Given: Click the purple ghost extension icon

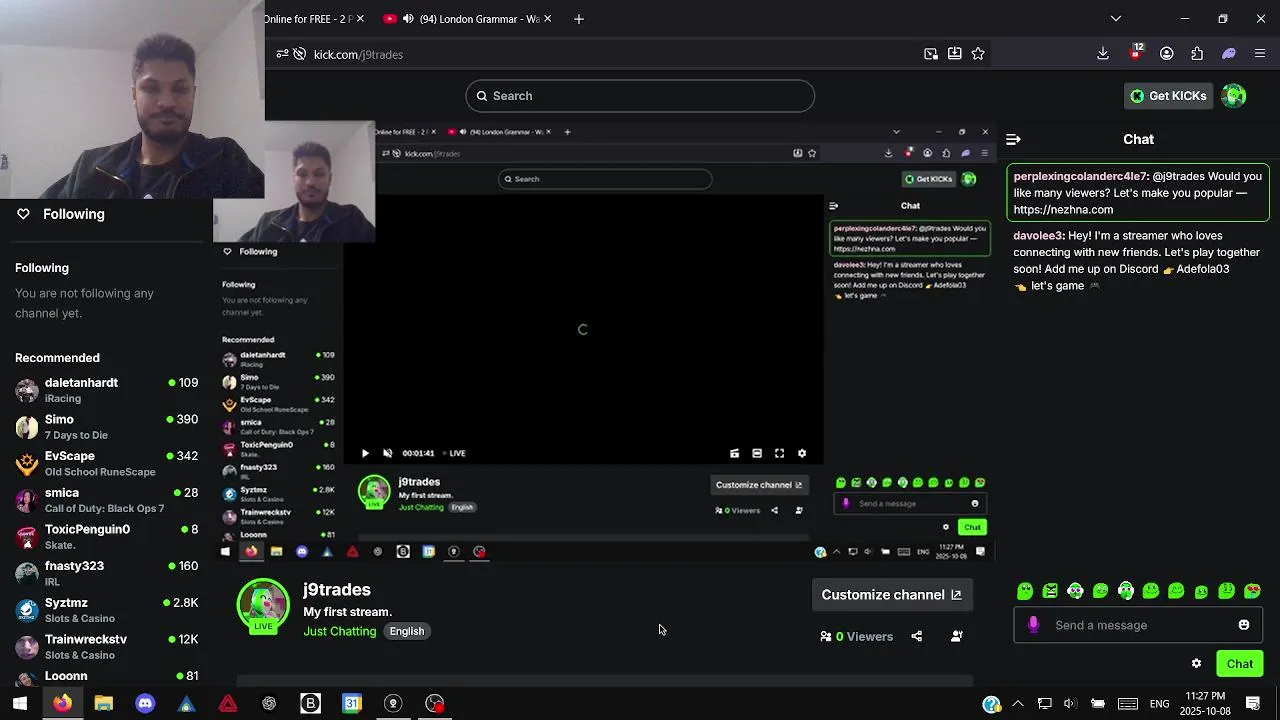Looking at the screenshot, I should [1229, 54].
